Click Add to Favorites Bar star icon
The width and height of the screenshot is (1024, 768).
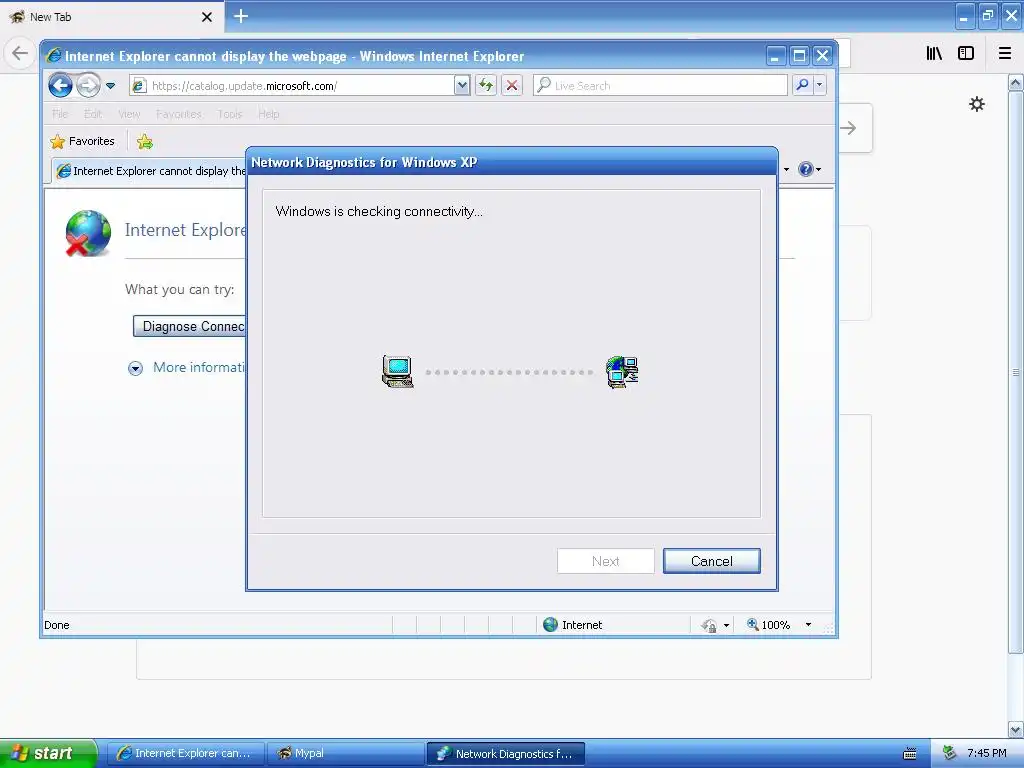click(x=145, y=142)
